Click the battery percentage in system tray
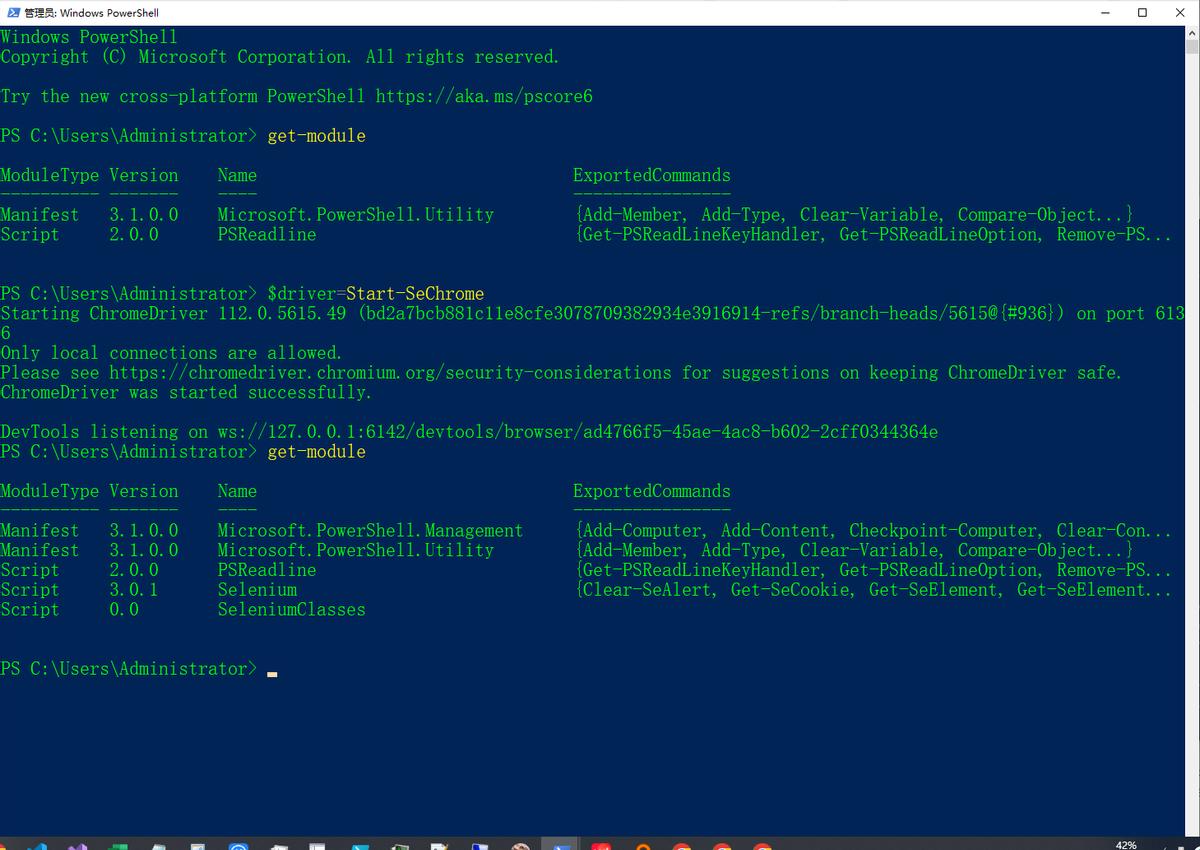Screen dimensions: 1200x850 pyautogui.click(x=1125, y=845)
